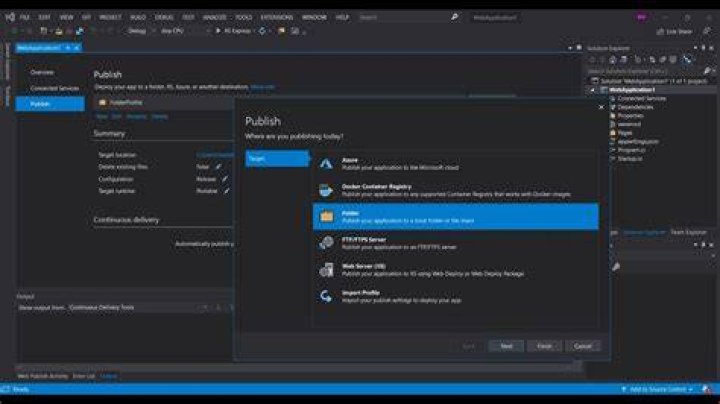Viewport: 720px width, 404px height.
Task: Click the Cancel button
Action: point(583,346)
